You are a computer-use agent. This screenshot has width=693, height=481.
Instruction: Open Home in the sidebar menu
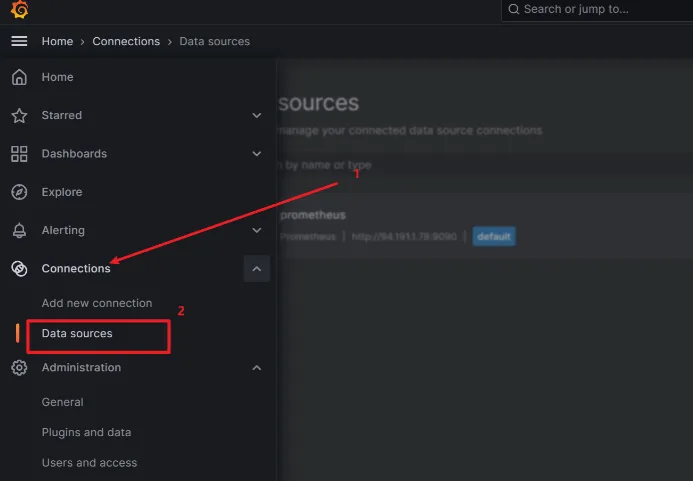[57, 77]
